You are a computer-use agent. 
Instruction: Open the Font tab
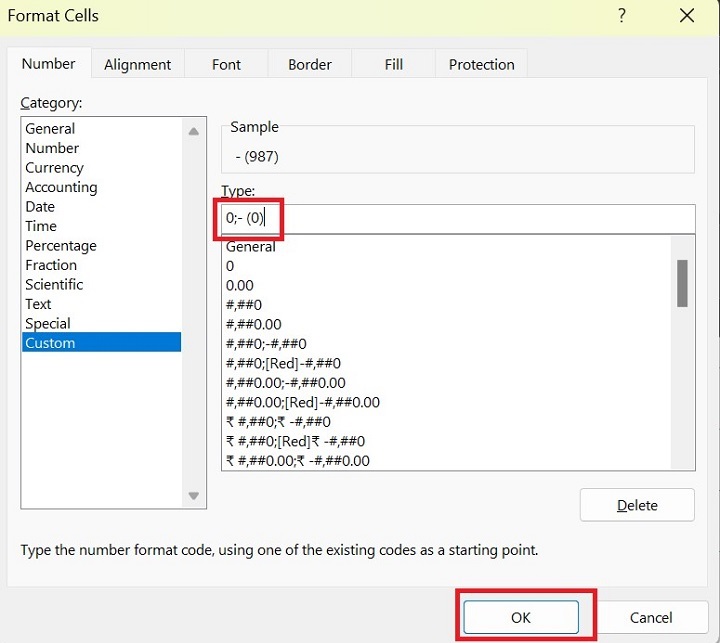coord(227,65)
